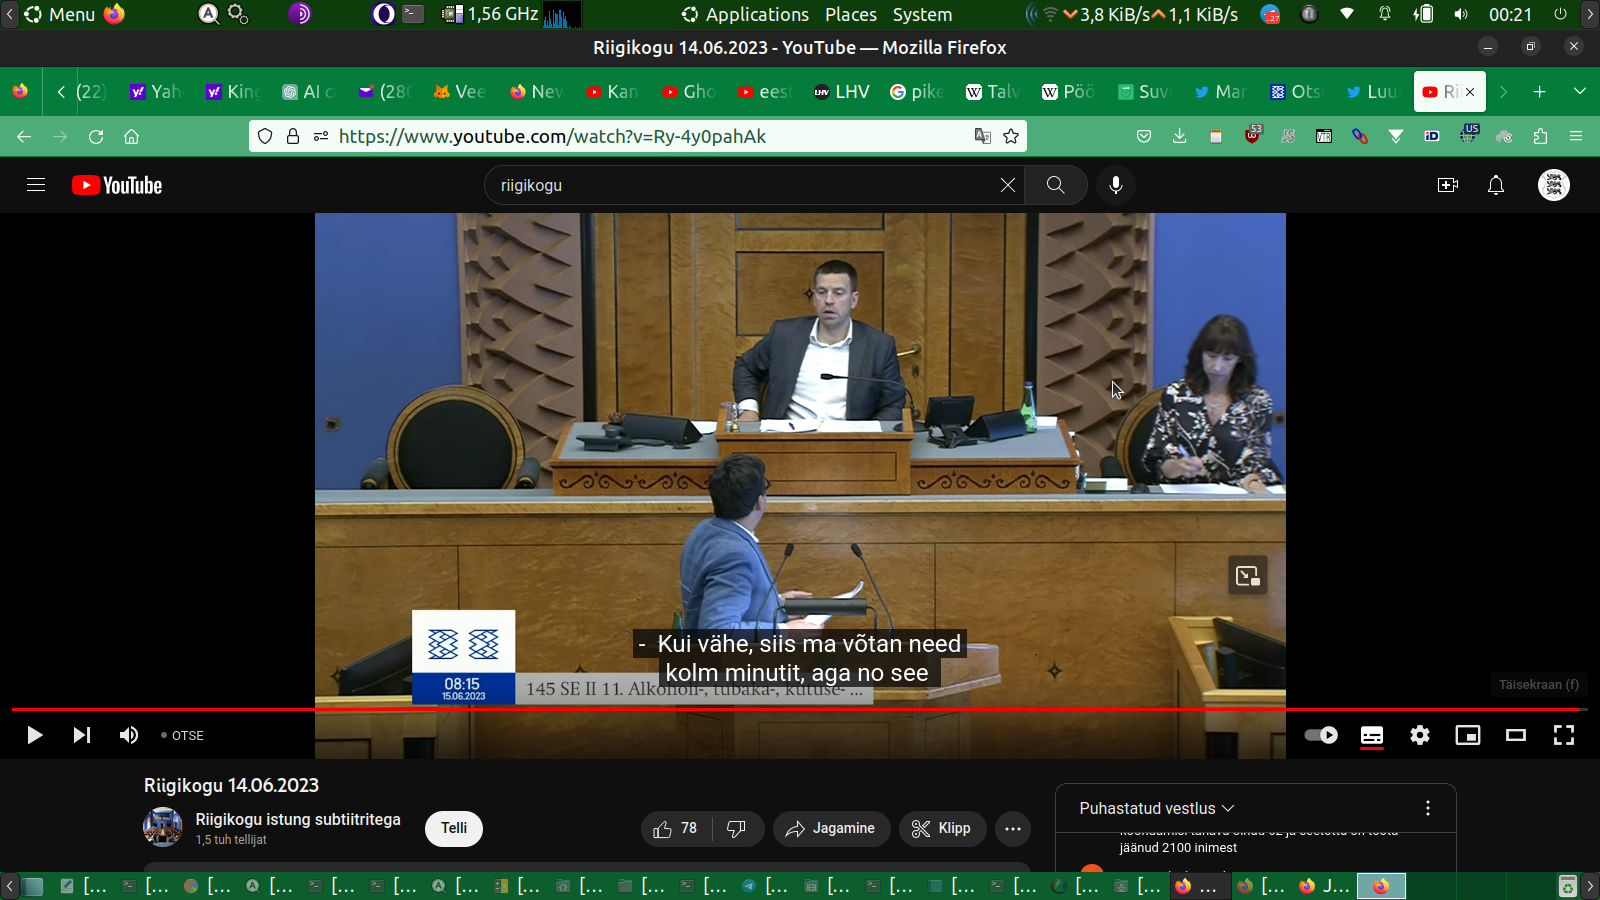This screenshot has height=900, width=1600.
Task: Mute the video volume
Action: coord(129,735)
